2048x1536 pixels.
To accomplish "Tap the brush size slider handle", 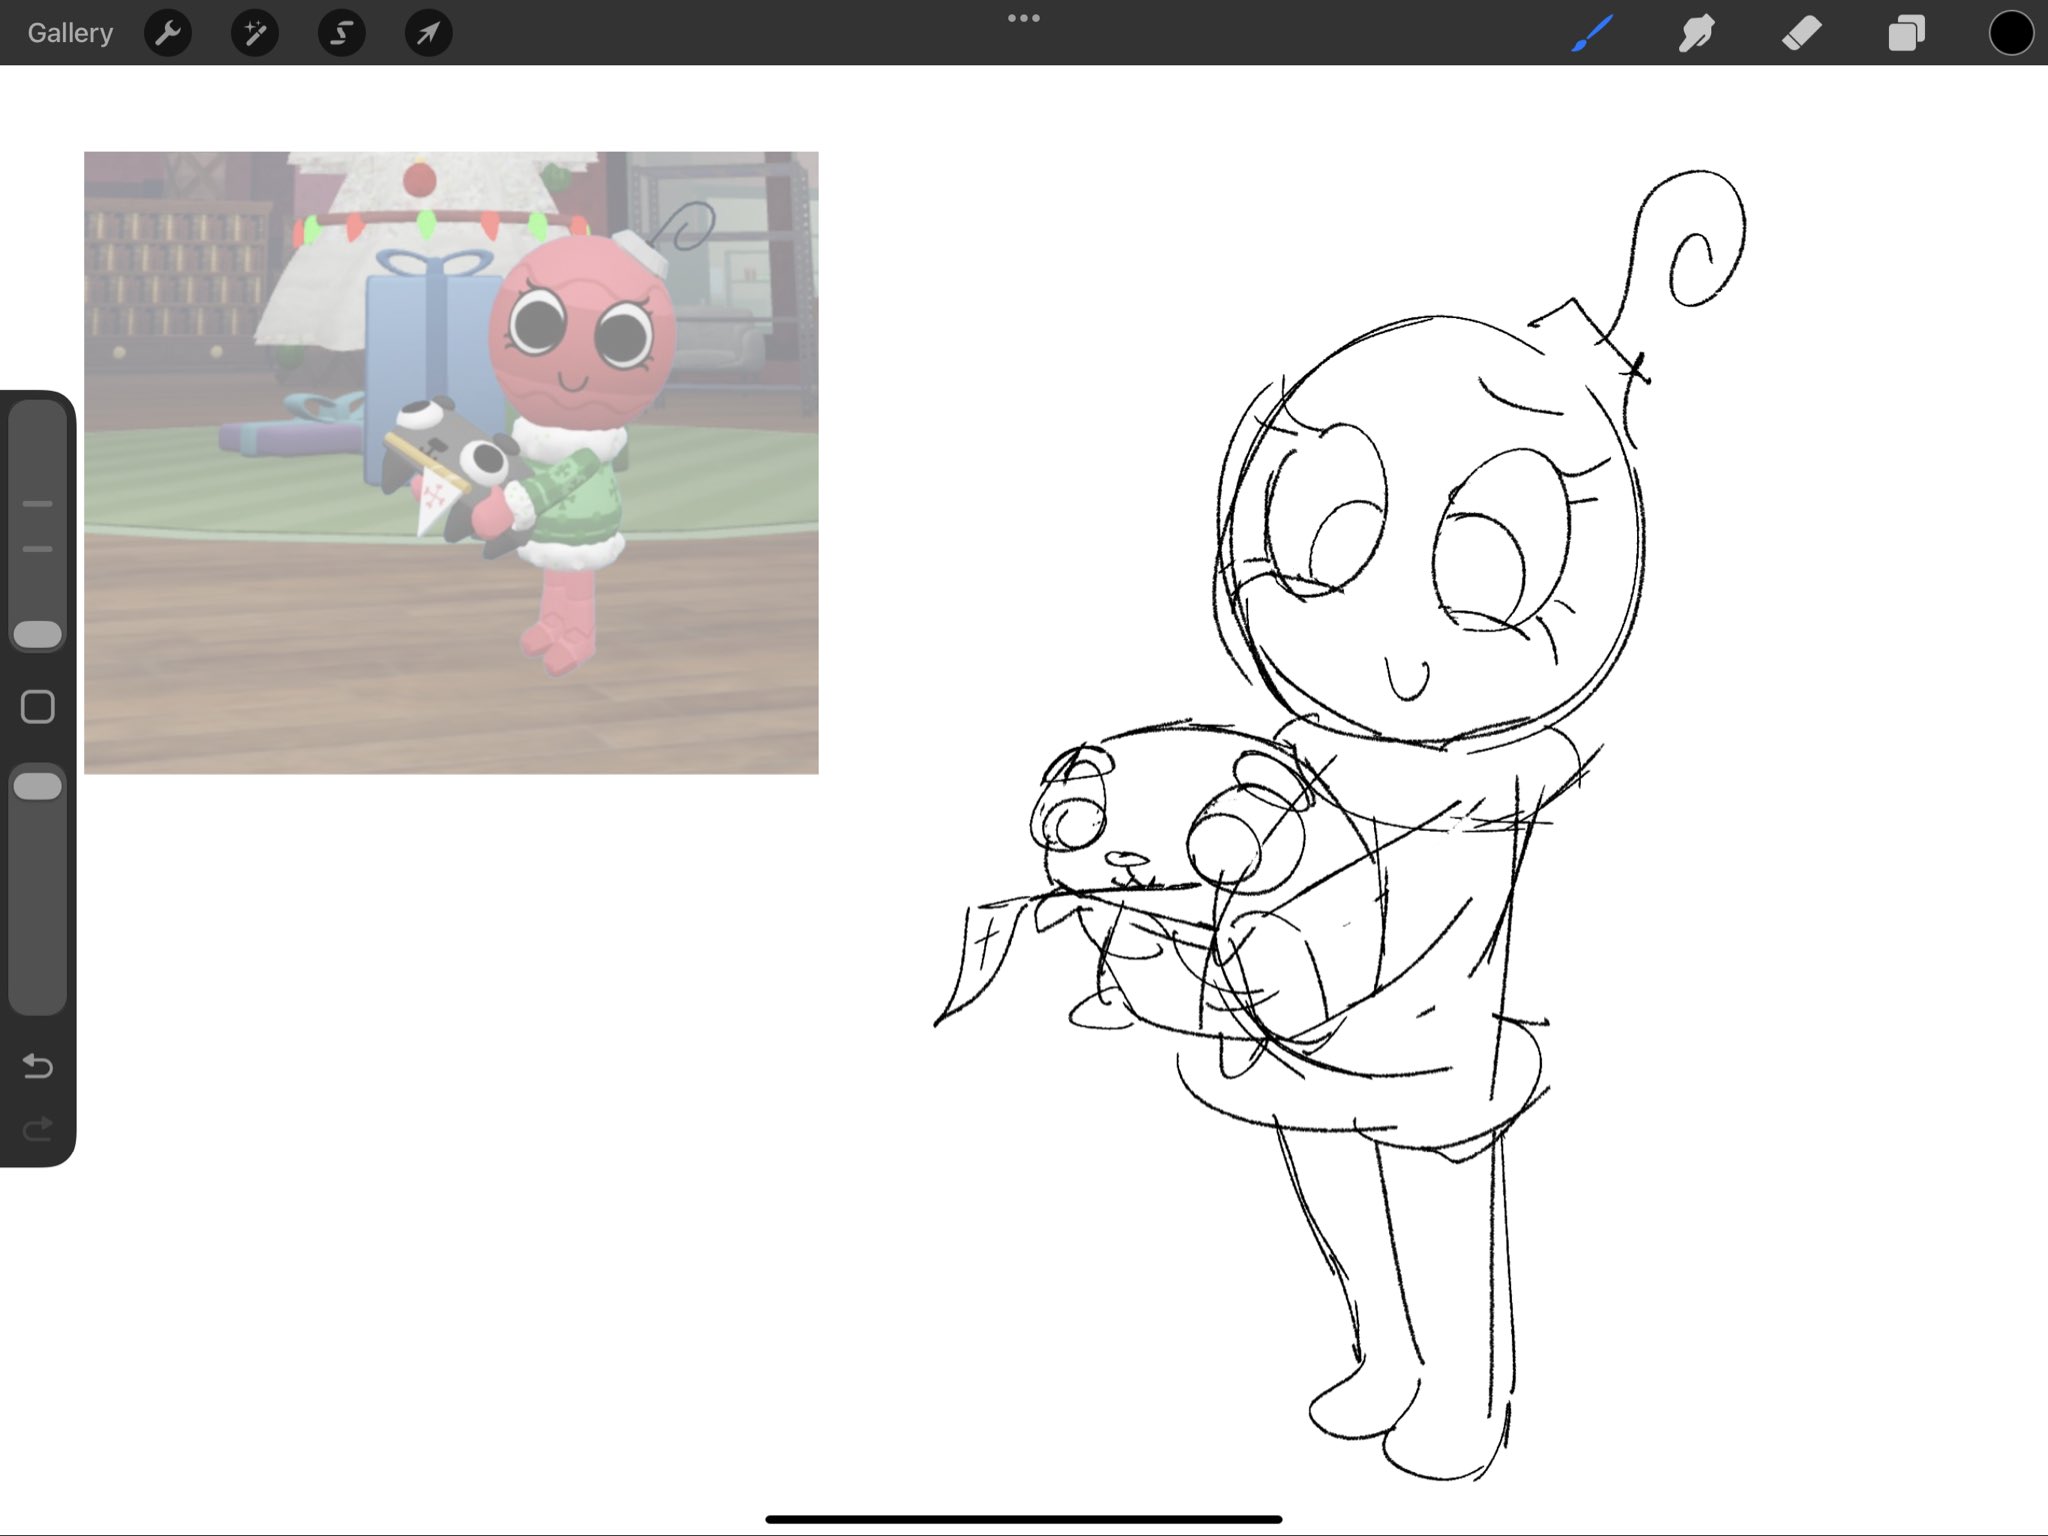I will [x=38, y=634].
